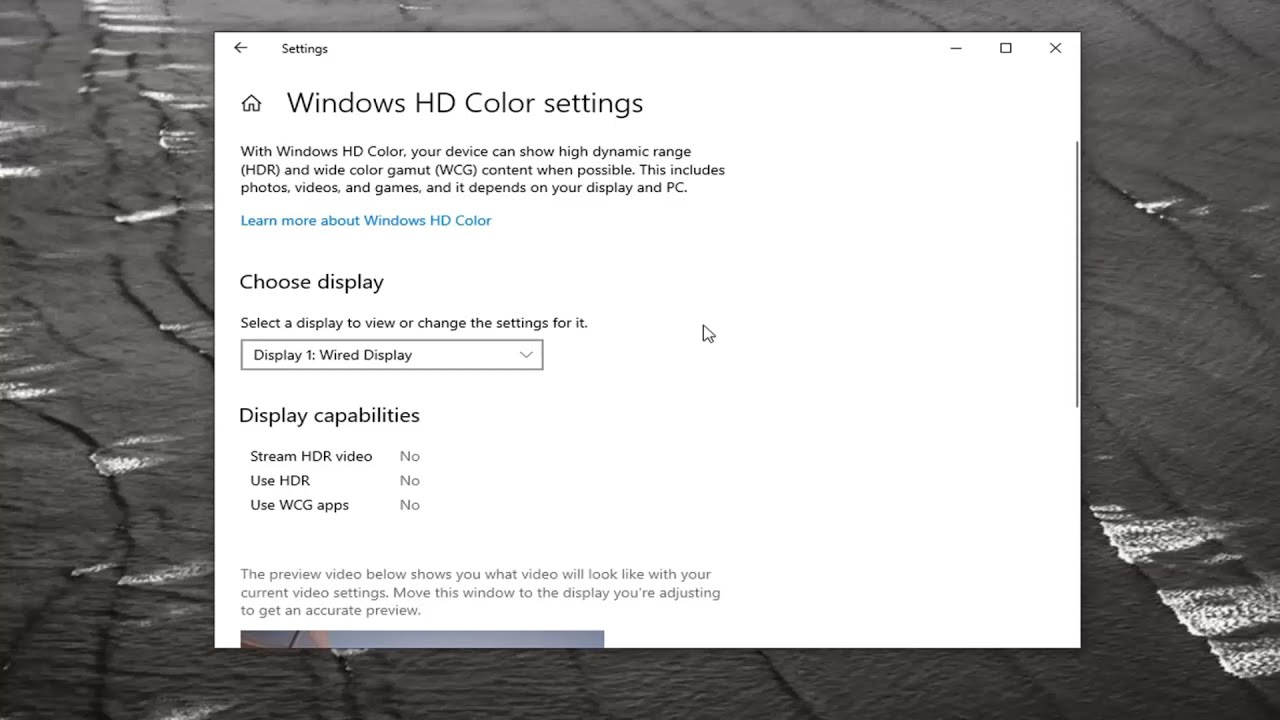Click the No value beside Use WCG apps
This screenshot has height=720, width=1280.
click(x=410, y=505)
